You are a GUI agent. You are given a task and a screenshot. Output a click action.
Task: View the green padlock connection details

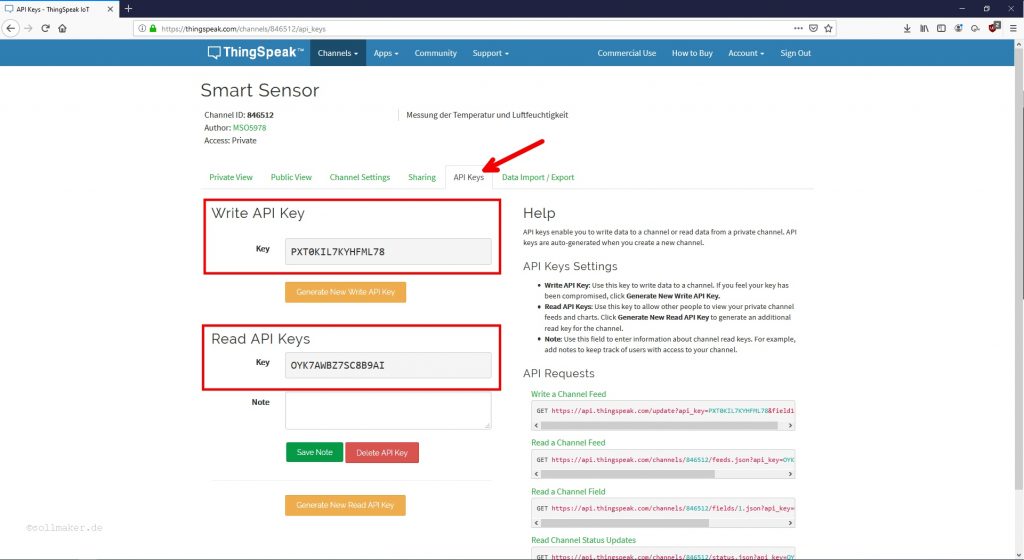coord(153,28)
